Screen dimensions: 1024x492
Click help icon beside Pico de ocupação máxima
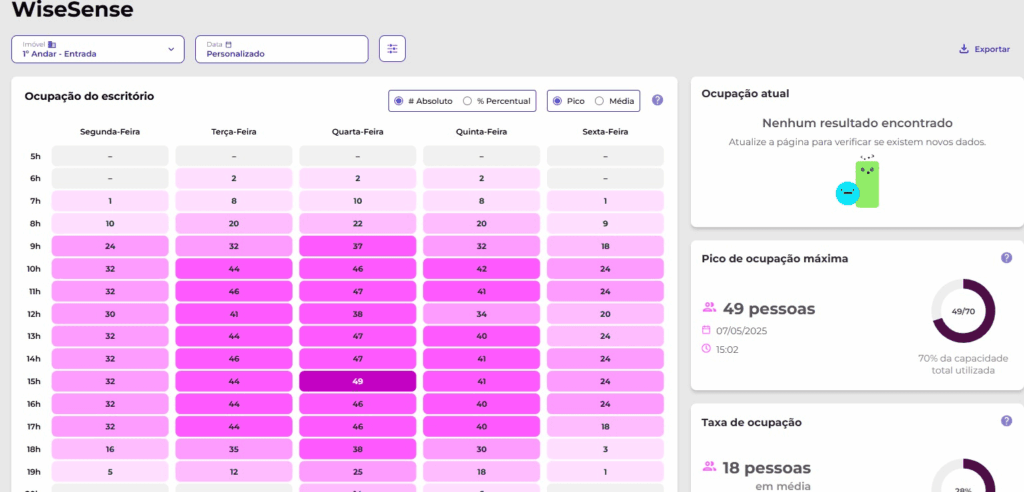pyautogui.click(x=1006, y=257)
